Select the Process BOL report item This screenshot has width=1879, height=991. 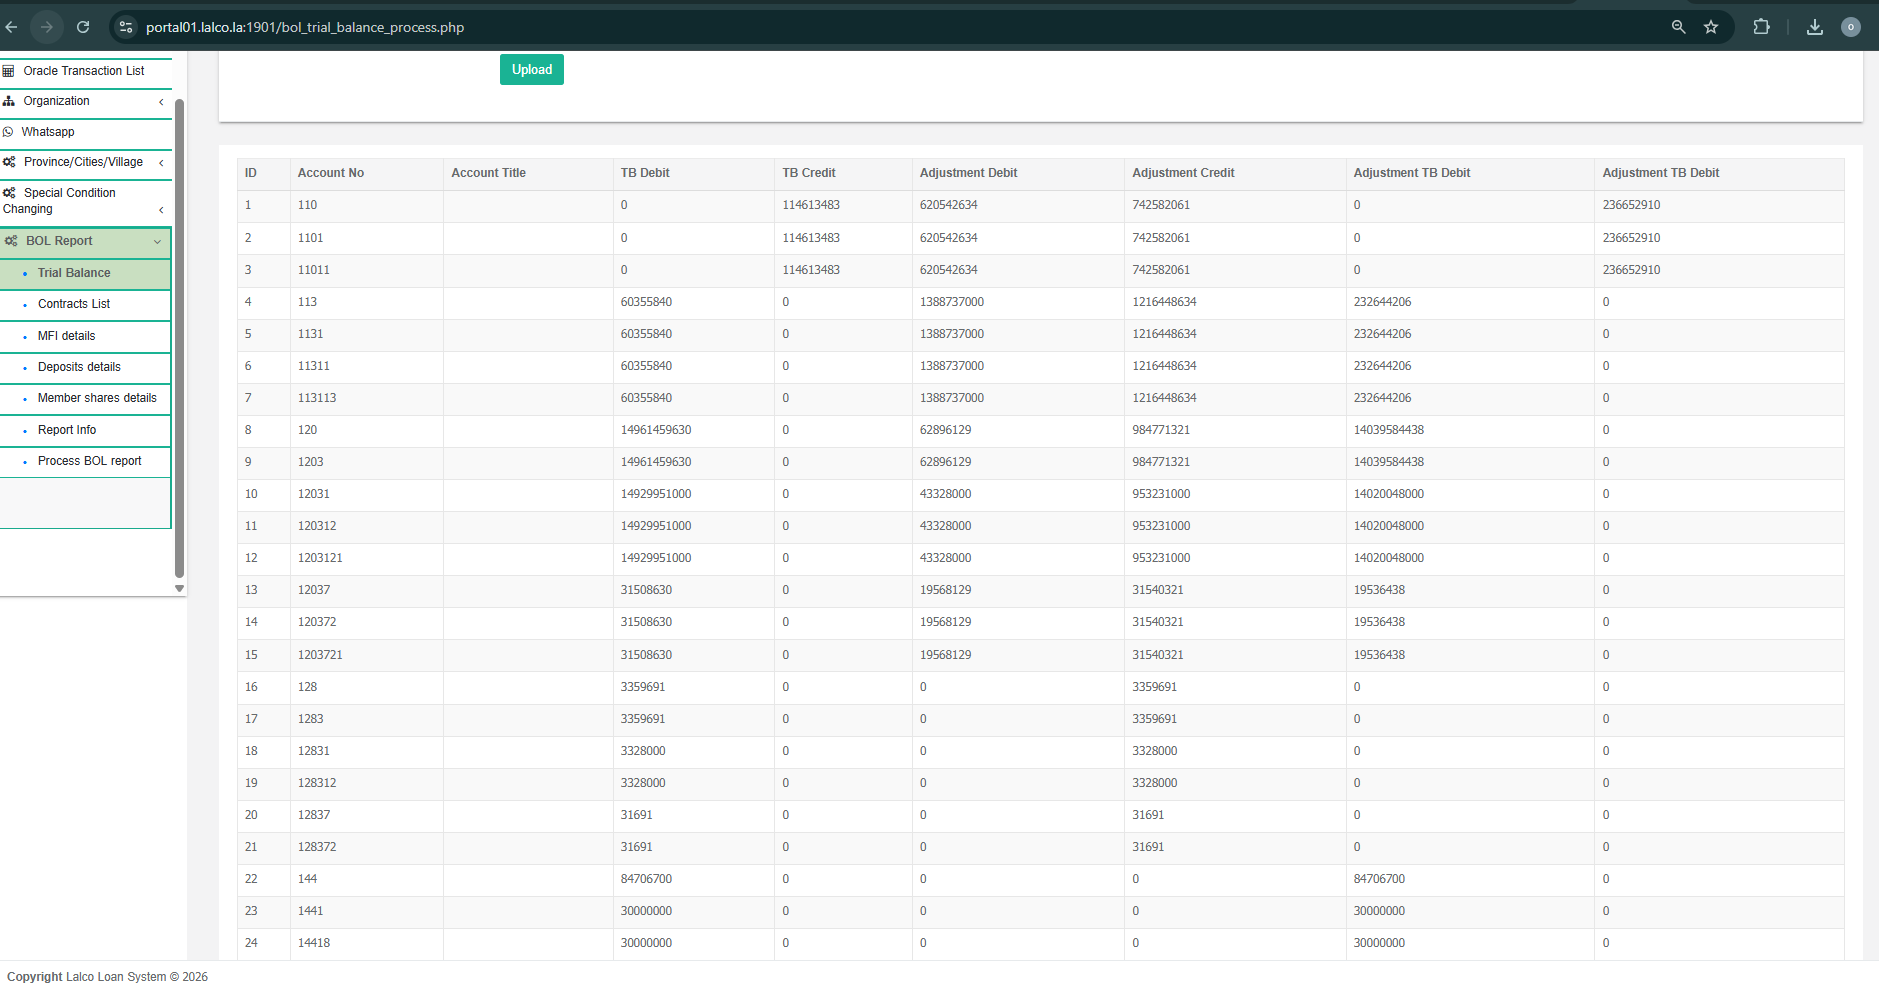coord(89,461)
